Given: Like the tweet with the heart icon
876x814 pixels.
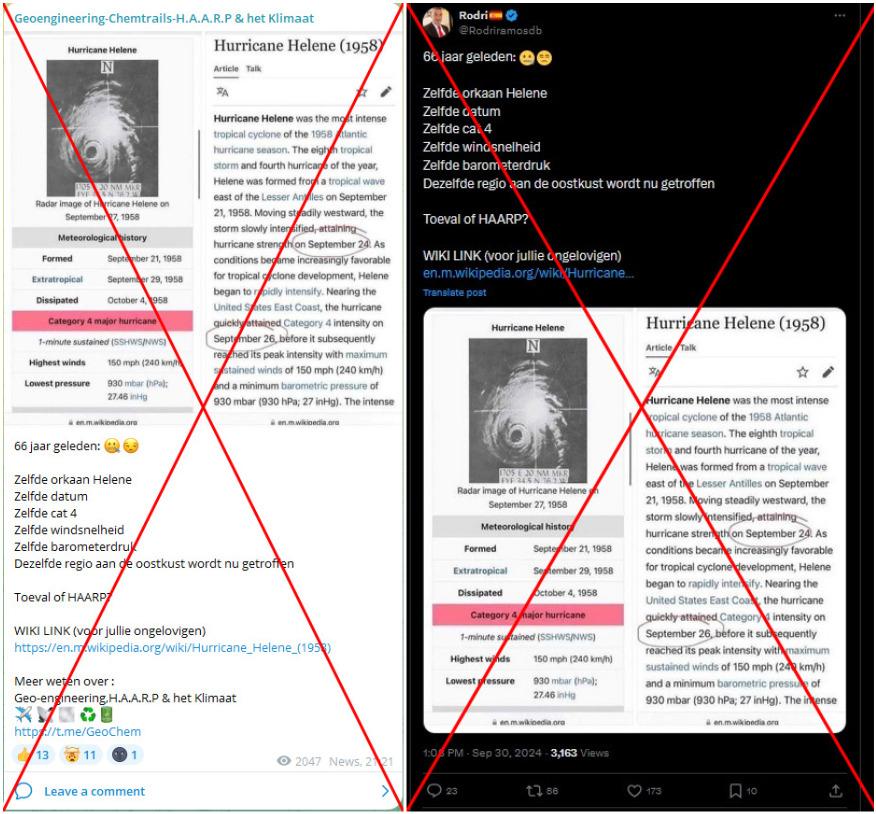Looking at the screenshot, I should point(634,791).
